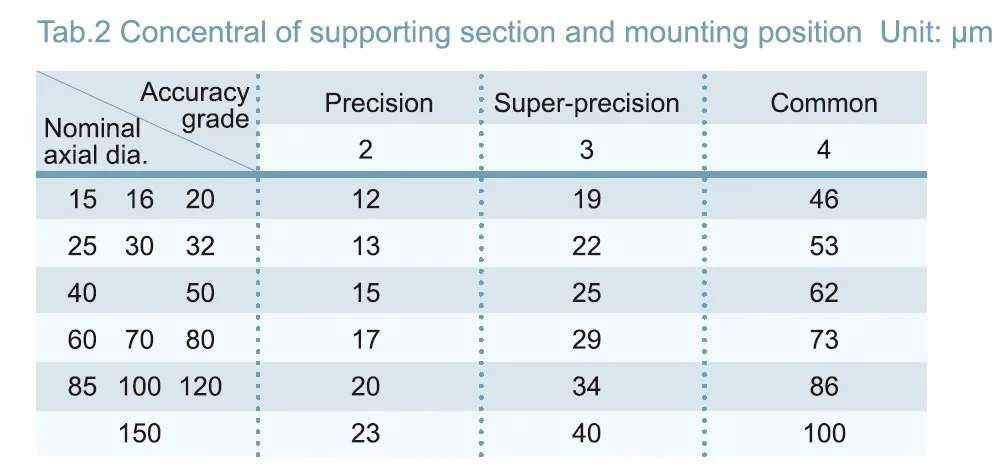Select the Precision column header
Viewport: 1006px width, 471px height.
click(x=379, y=103)
